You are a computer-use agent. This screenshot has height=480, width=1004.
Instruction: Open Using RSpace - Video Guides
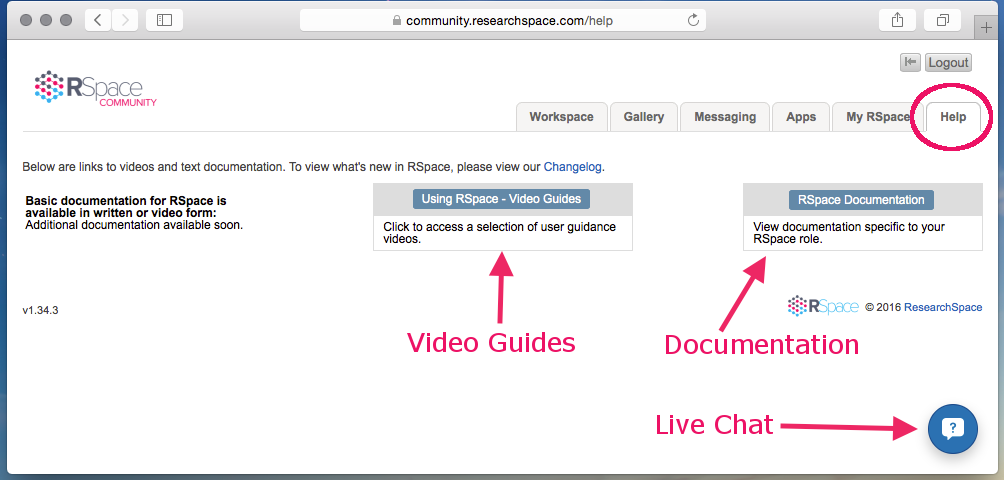pos(501,199)
